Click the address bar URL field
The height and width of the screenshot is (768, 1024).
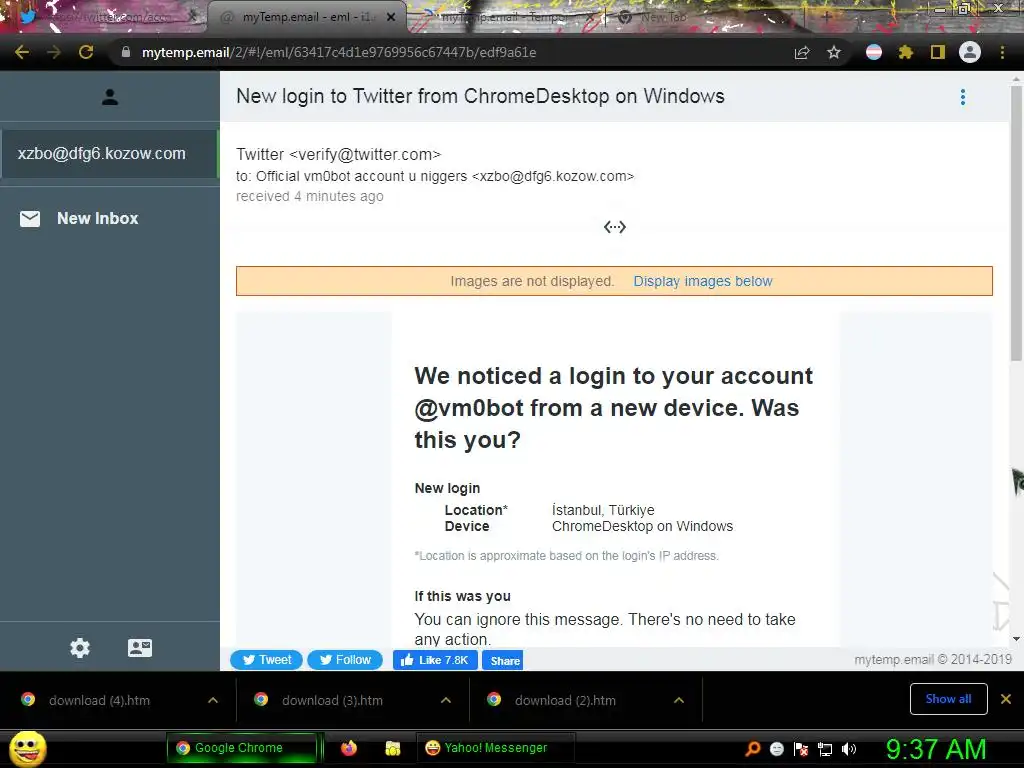(339, 52)
